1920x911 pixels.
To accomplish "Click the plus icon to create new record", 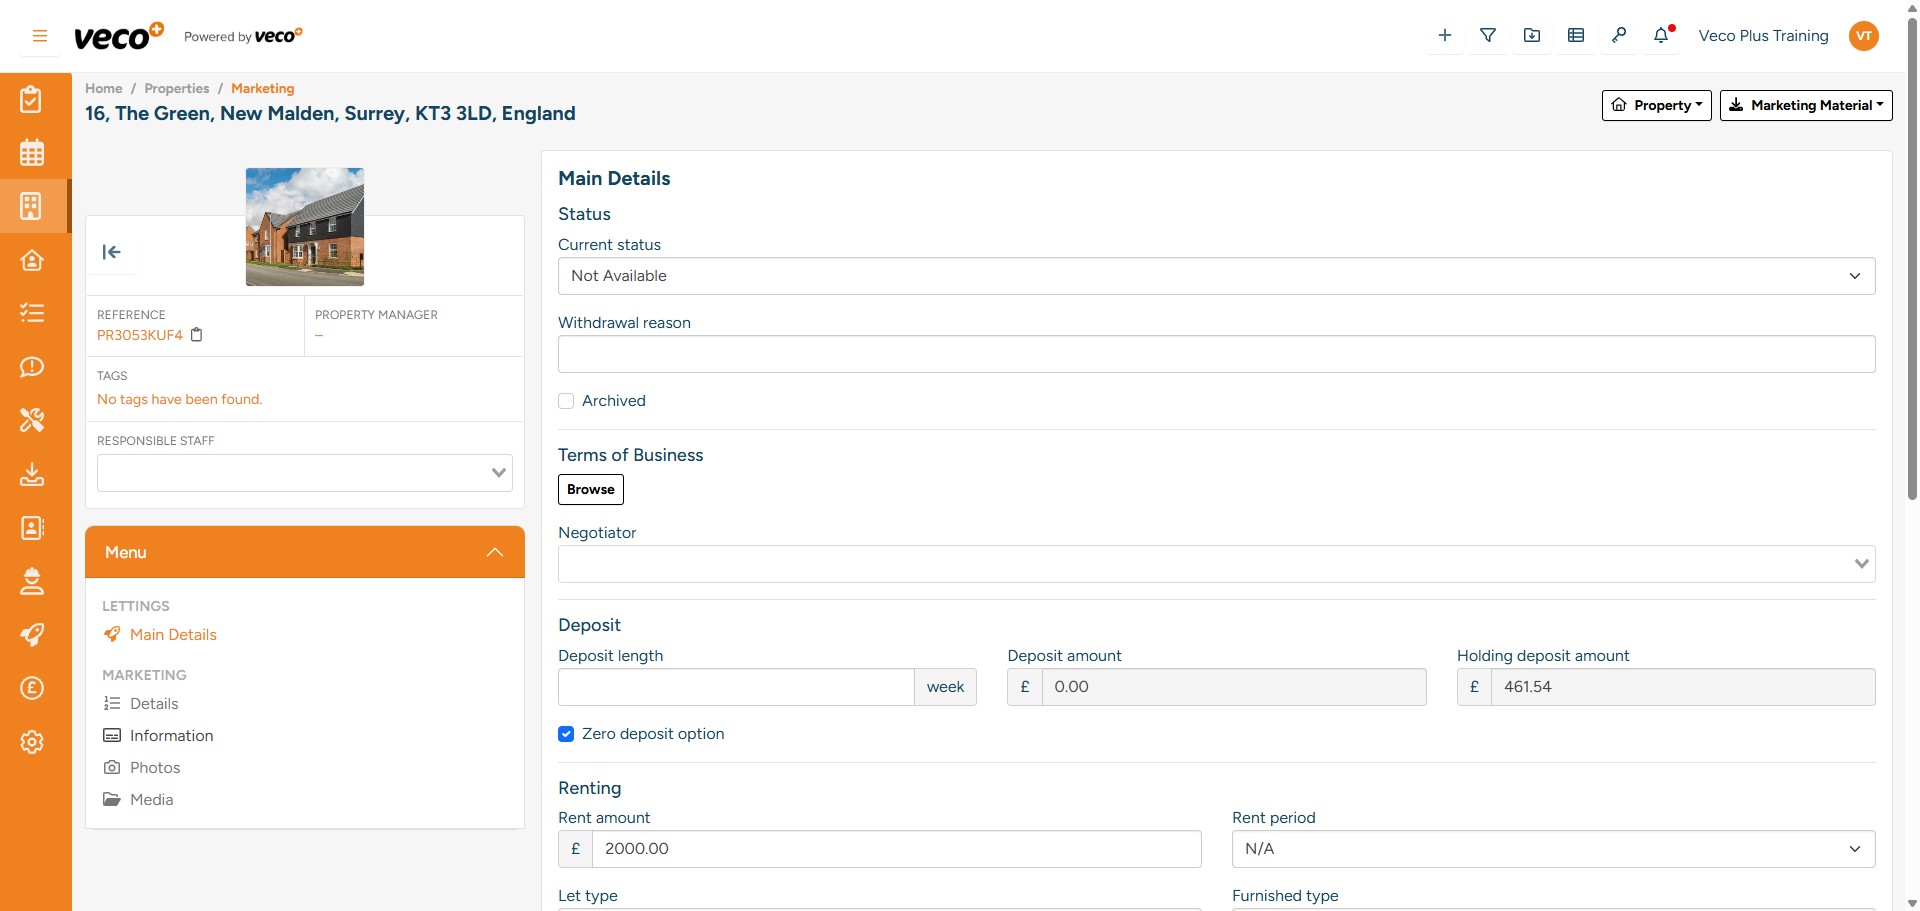I will (x=1444, y=35).
